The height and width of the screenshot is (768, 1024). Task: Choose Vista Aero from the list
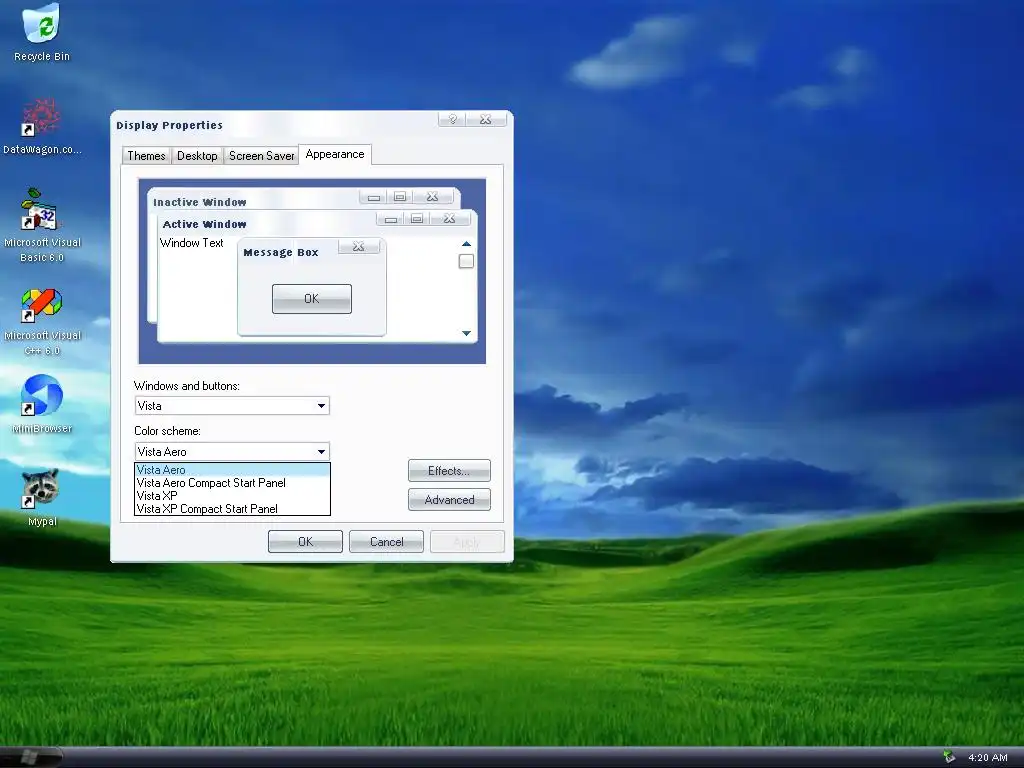coord(232,470)
